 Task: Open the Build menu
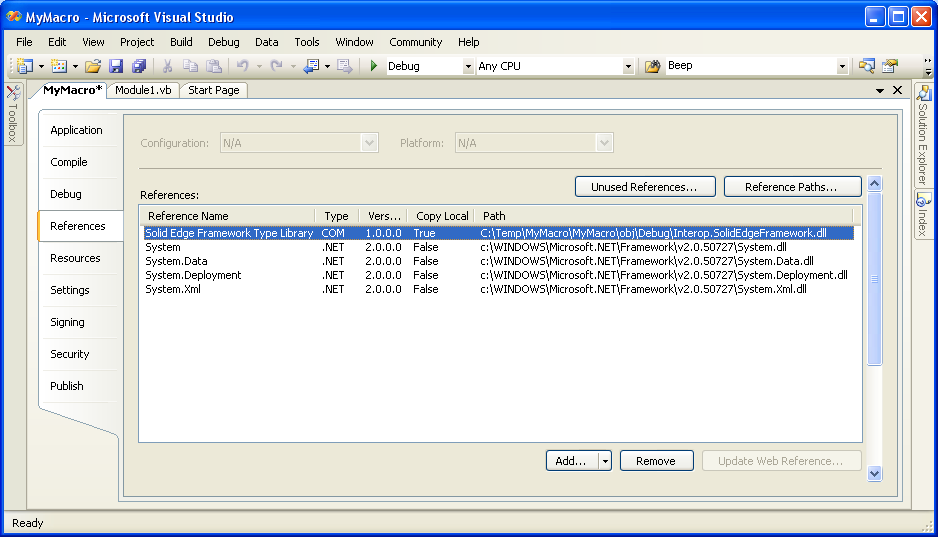[x=181, y=42]
